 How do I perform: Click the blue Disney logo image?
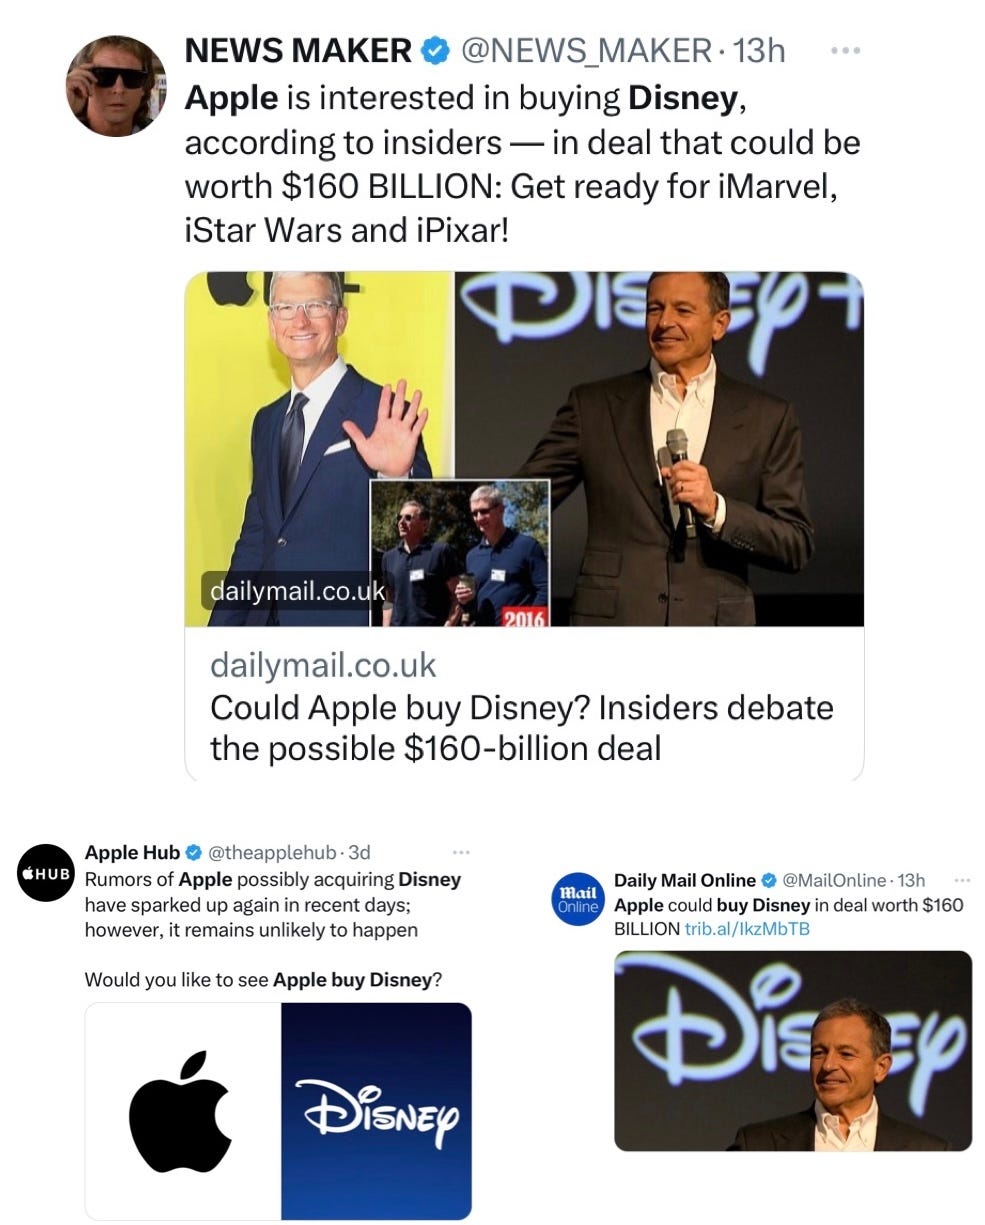click(x=376, y=1109)
